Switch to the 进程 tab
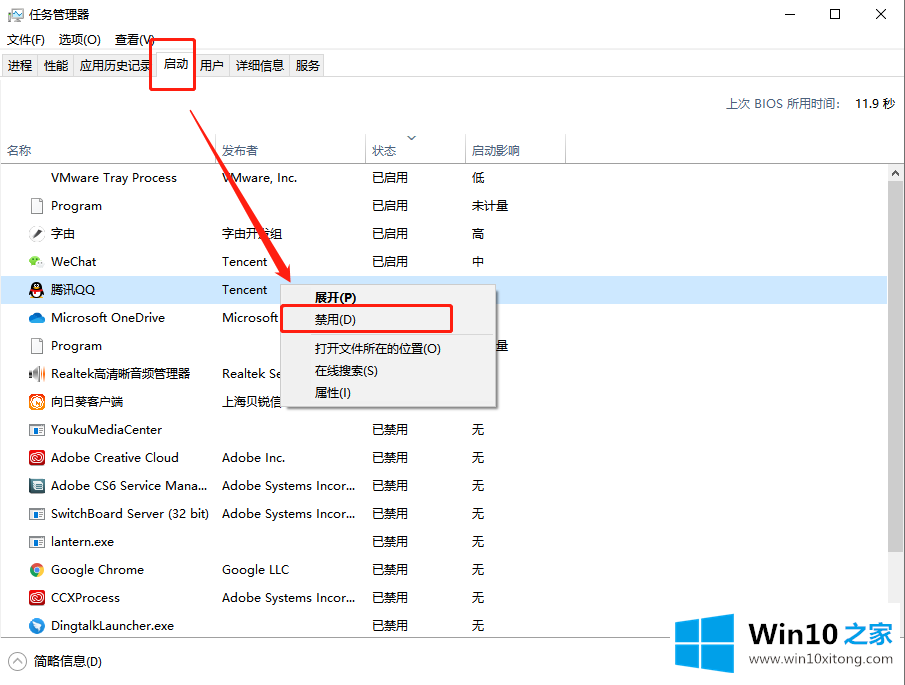The height and width of the screenshot is (685, 905). tap(20, 66)
